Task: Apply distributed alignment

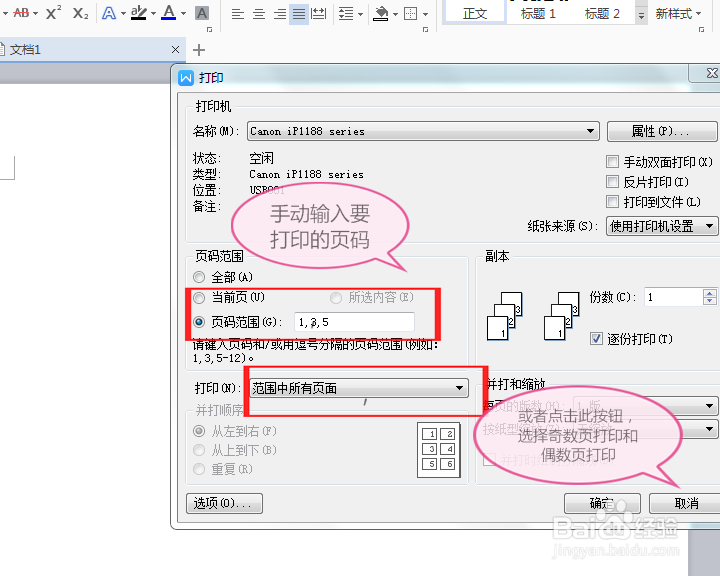Action: coord(318,14)
